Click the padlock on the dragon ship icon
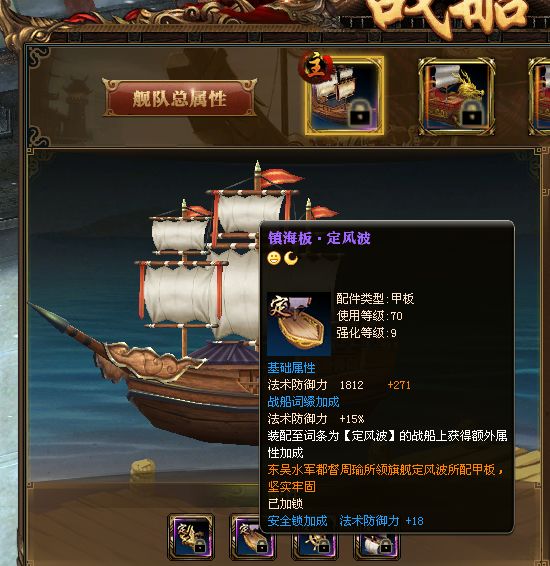This screenshot has width=550, height=566. coord(473,115)
